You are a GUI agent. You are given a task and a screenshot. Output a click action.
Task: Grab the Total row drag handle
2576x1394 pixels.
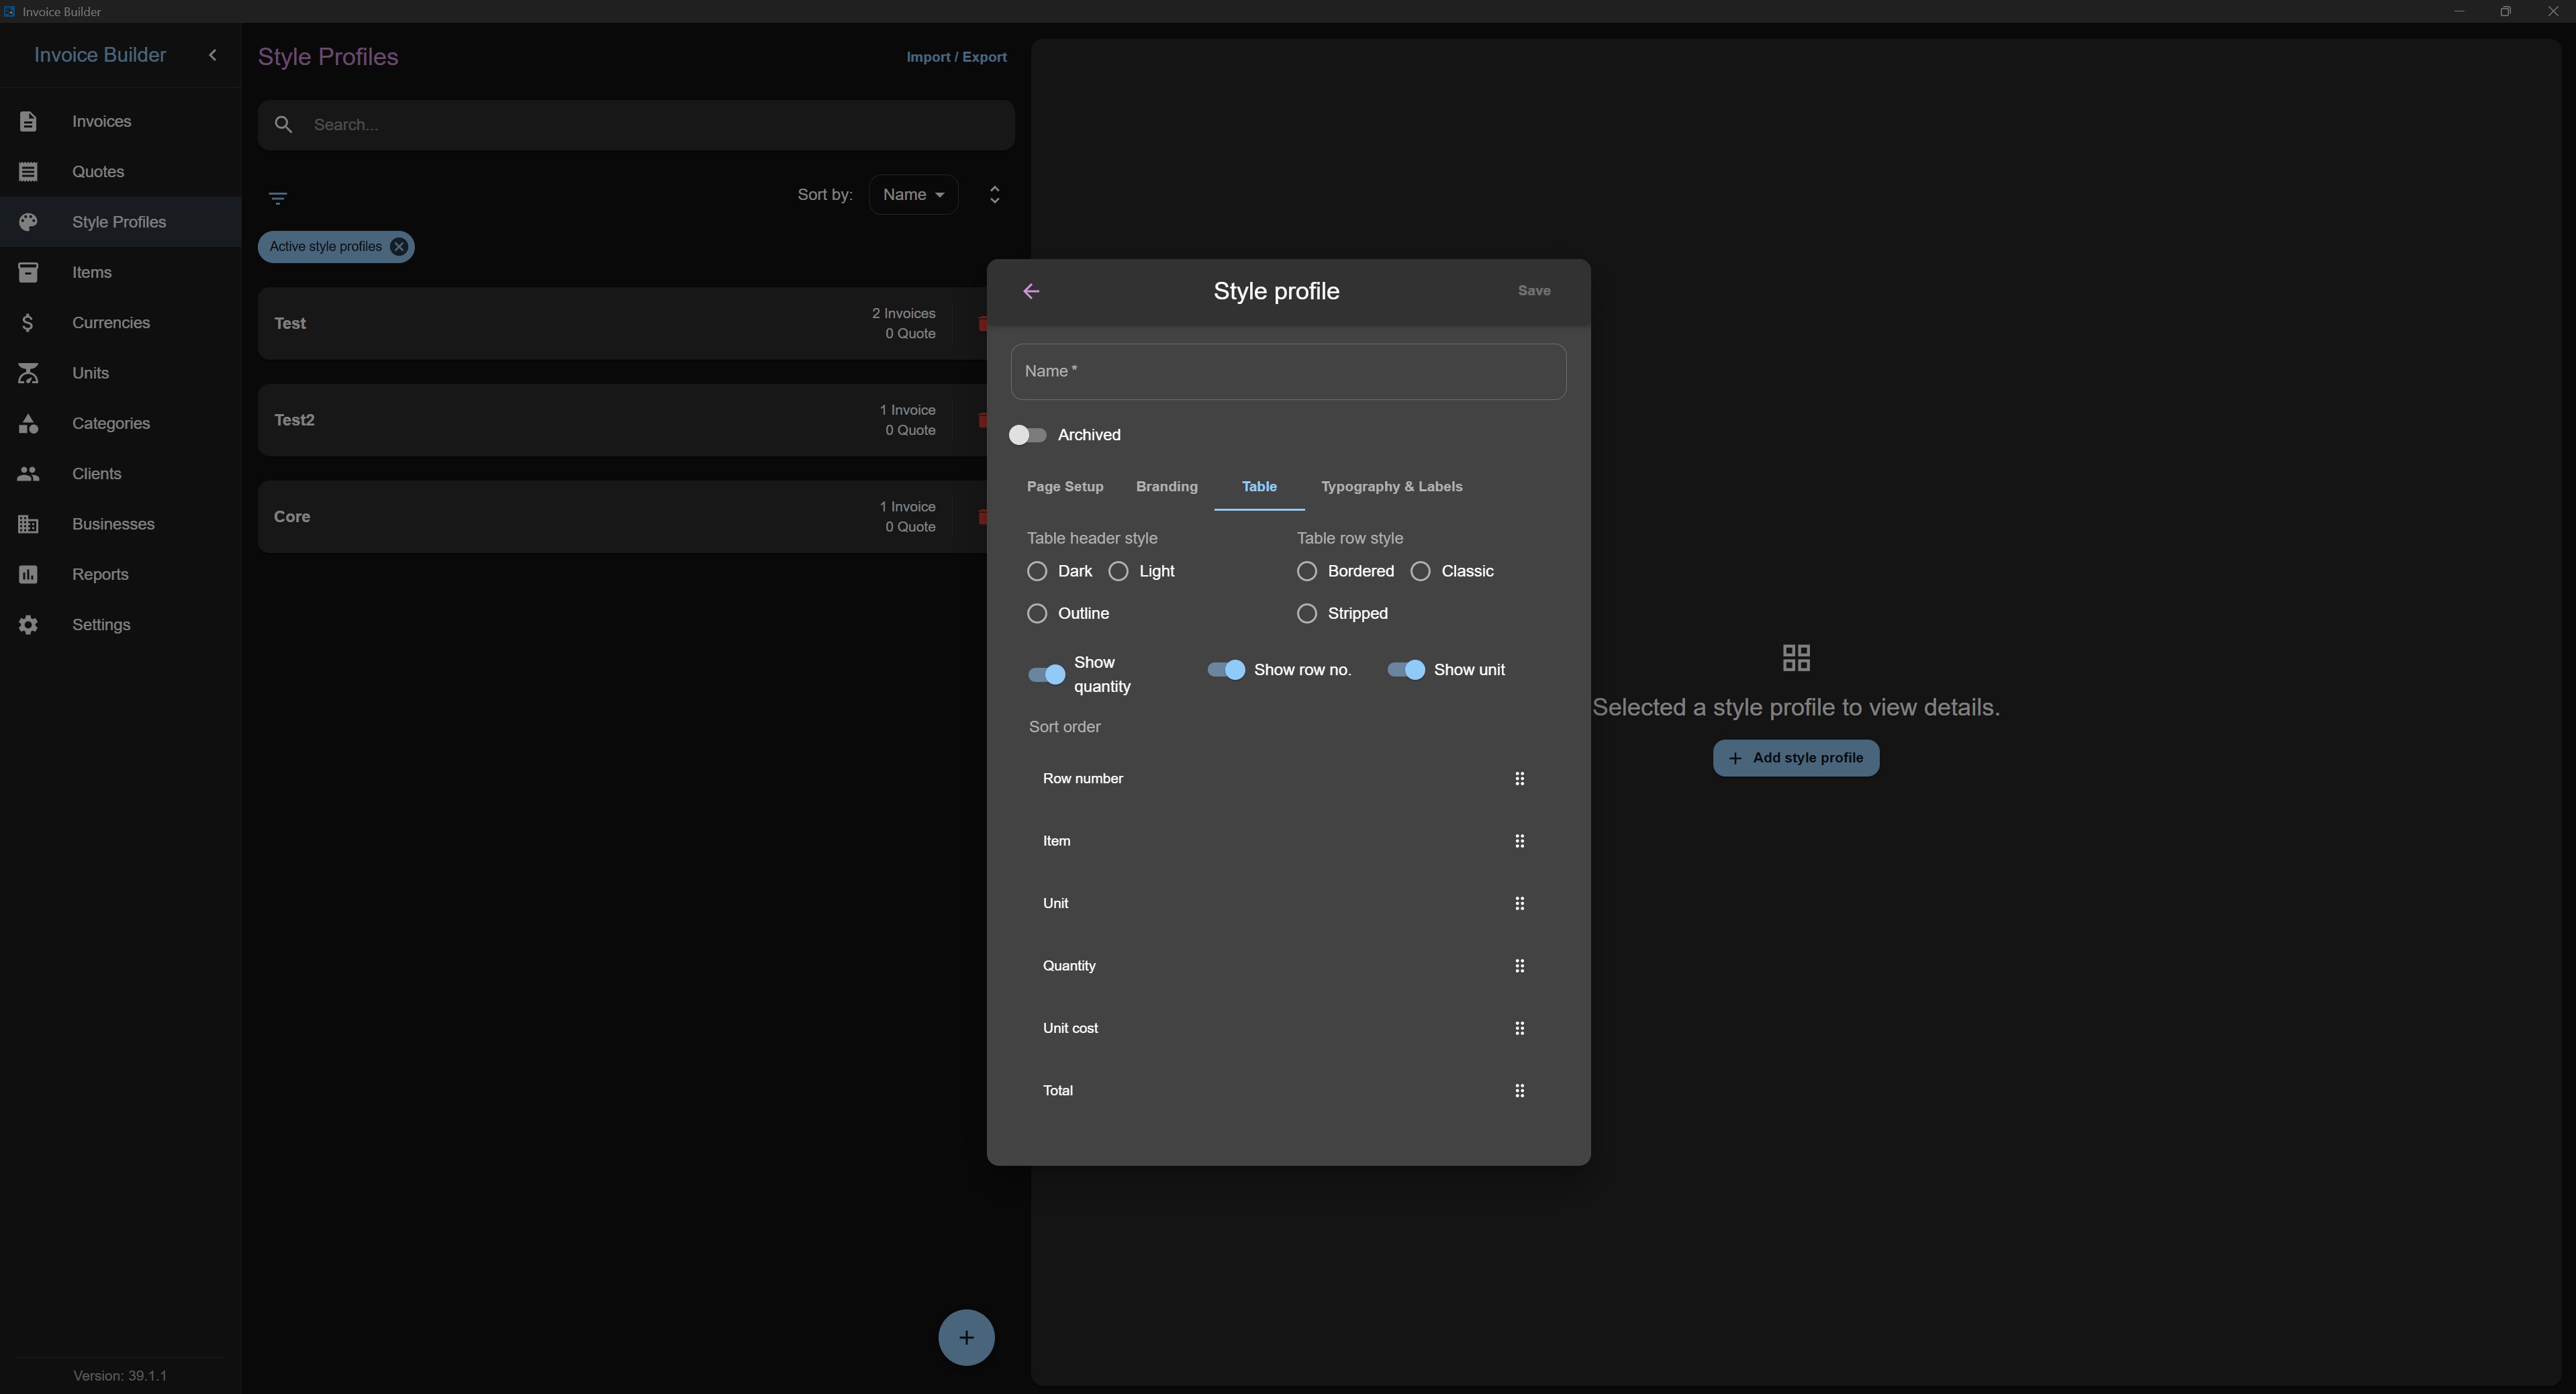click(1519, 1091)
